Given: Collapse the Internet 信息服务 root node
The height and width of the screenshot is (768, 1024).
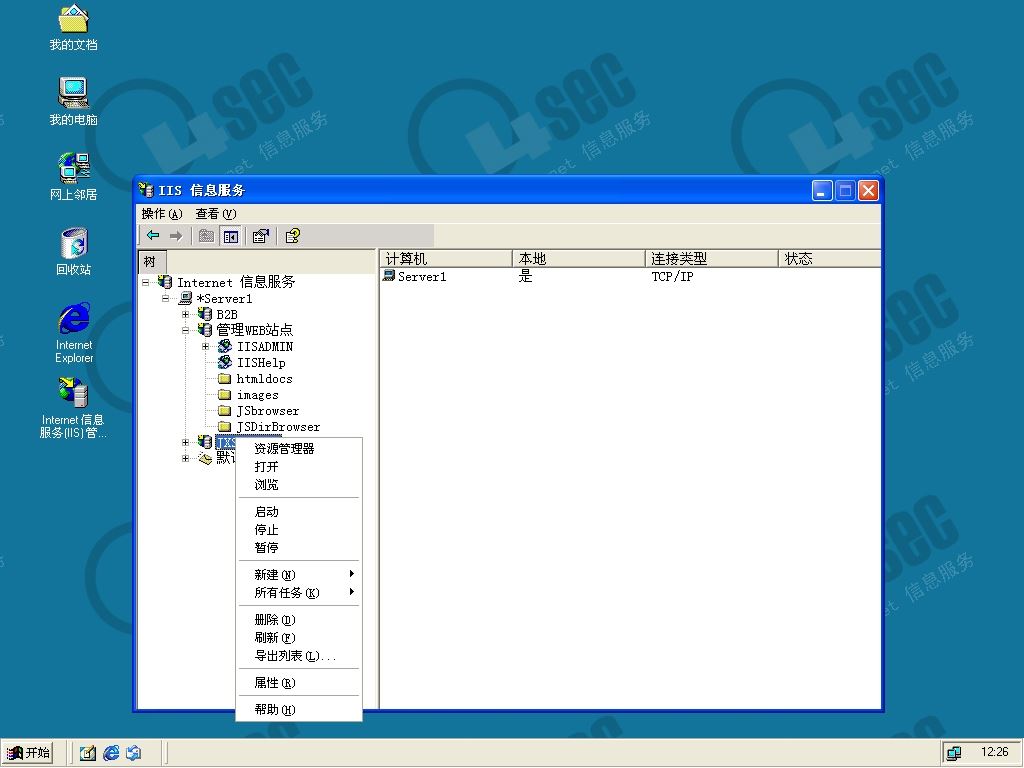Looking at the screenshot, I should [146, 282].
